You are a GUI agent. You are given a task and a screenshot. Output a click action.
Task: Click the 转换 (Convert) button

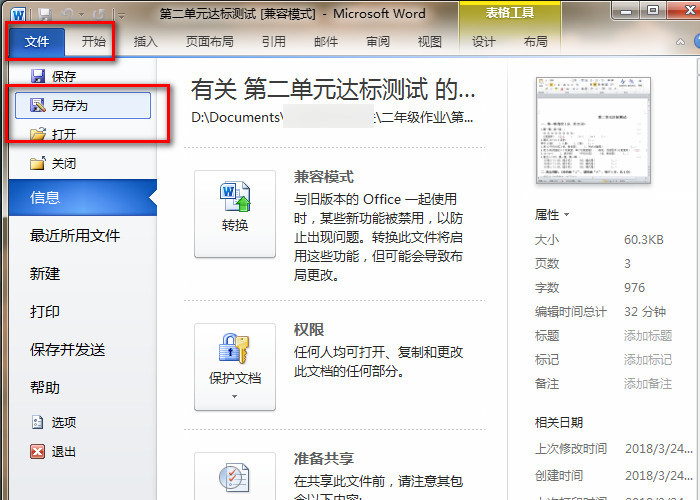[x=235, y=214]
